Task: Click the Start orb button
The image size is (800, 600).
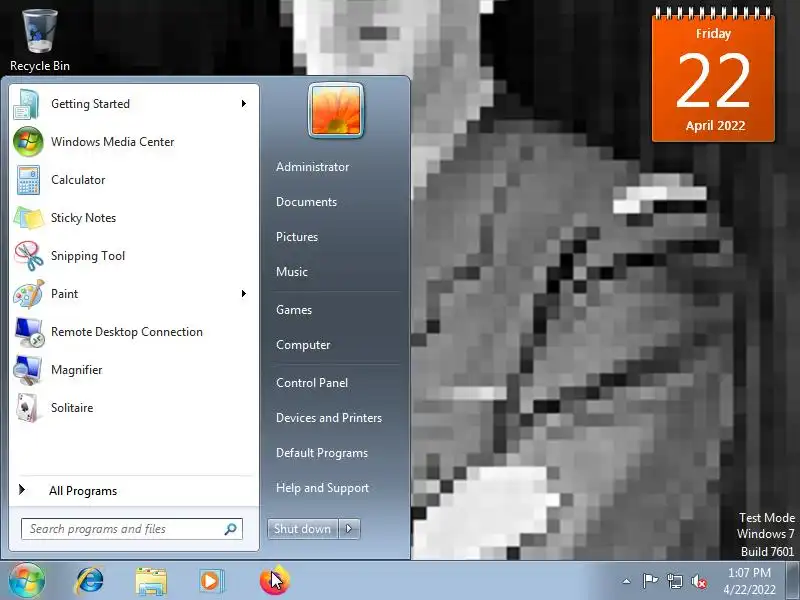Action: pyautogui.click(x=27, y=581)
